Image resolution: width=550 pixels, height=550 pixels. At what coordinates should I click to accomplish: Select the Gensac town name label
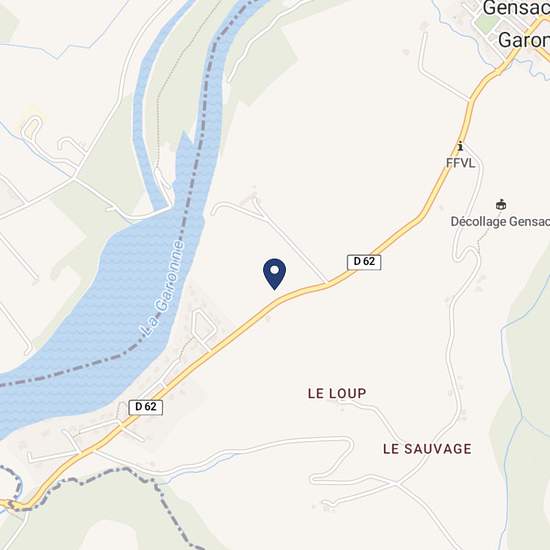pyautogui.click(x=516, y=8)
